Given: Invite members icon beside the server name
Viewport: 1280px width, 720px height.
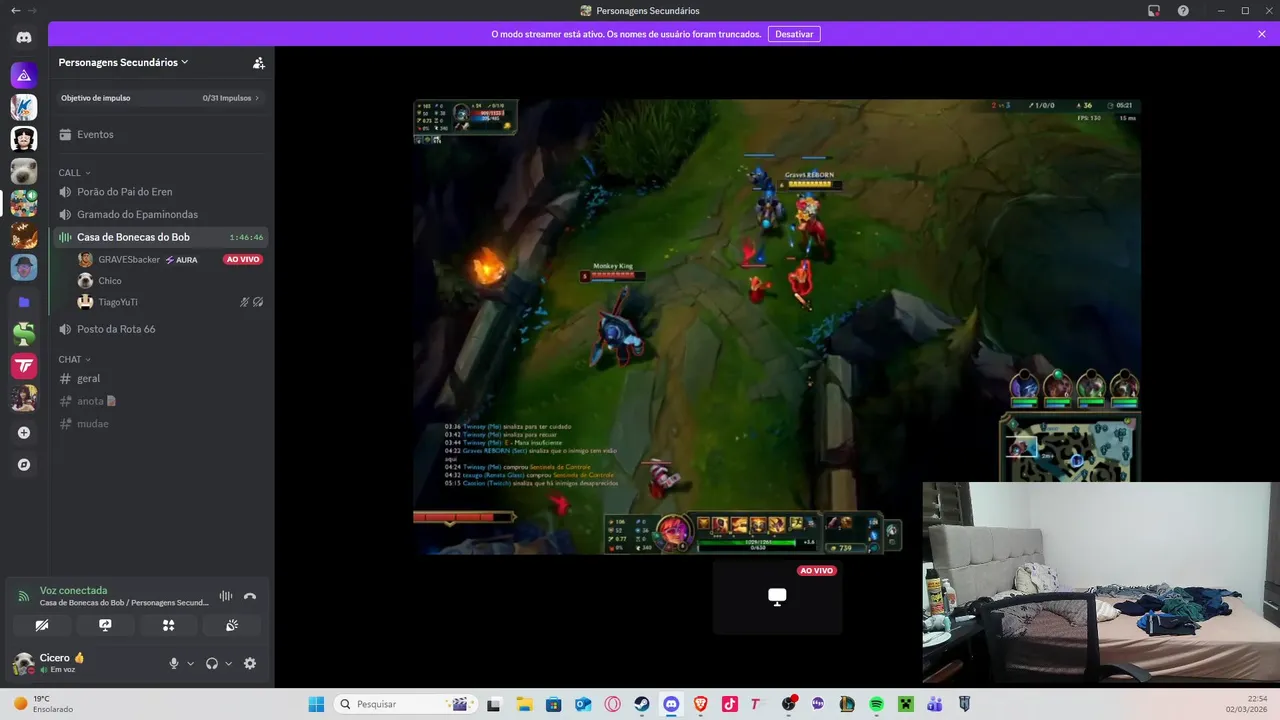Looking at the screenshot, I should pos(258,62).
